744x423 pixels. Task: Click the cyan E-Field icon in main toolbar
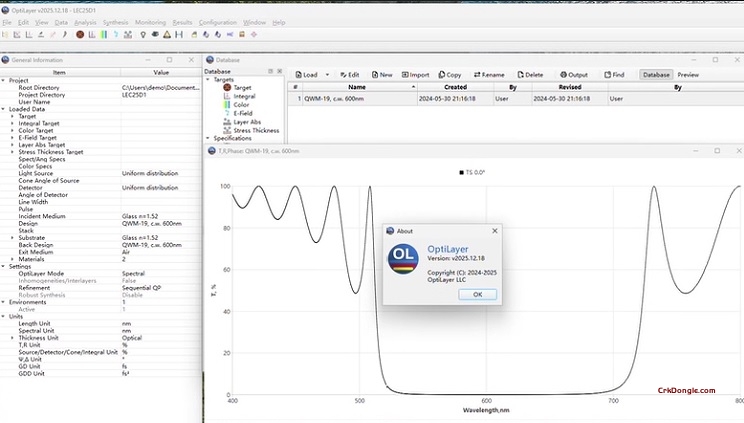pyautogui.click(x=115, y=35)
